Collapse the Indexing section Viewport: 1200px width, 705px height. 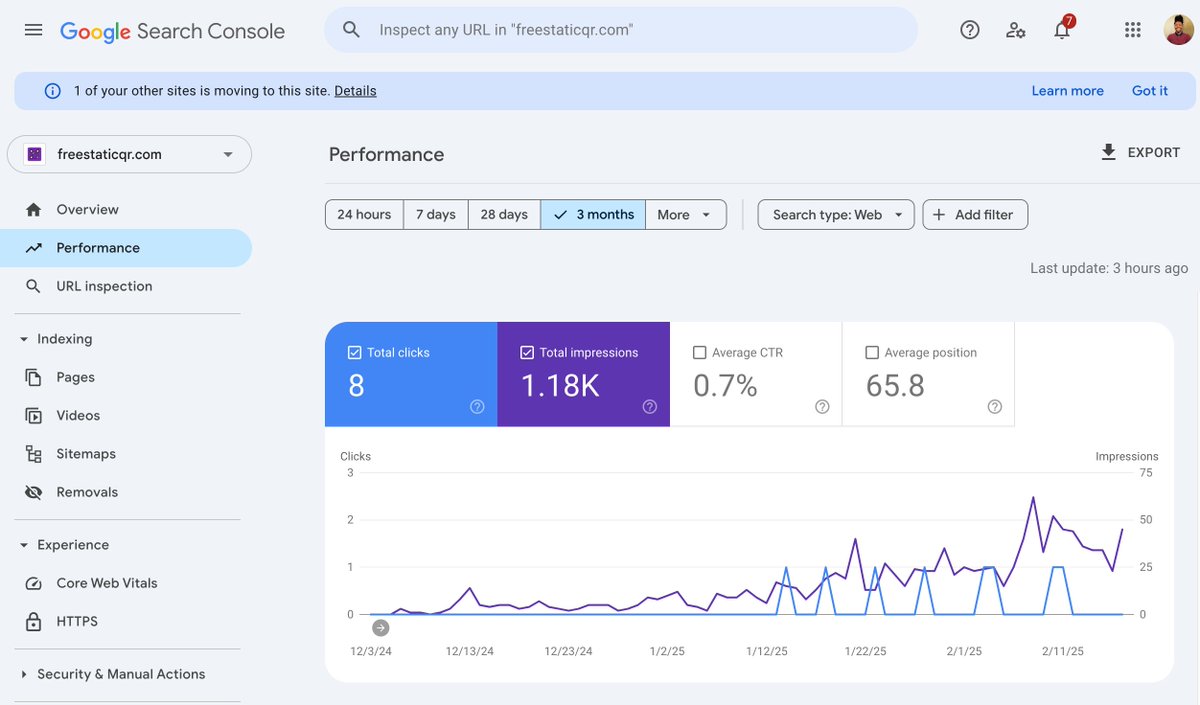tap(24, 340)
